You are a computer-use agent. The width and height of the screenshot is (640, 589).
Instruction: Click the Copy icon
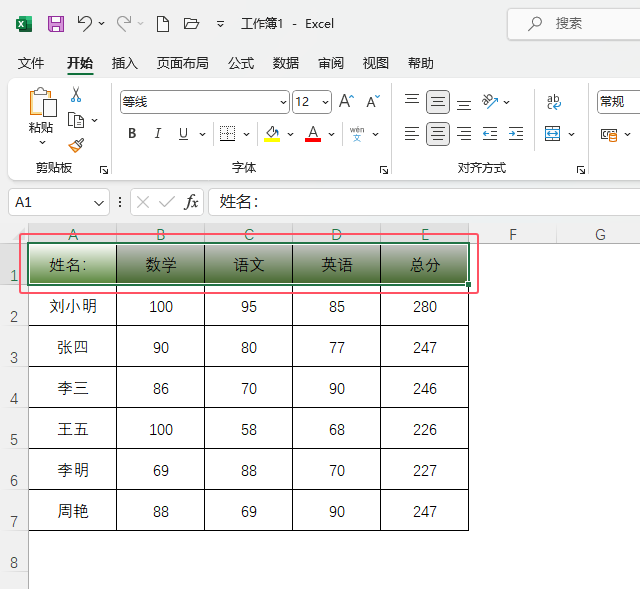coord(76,120)
